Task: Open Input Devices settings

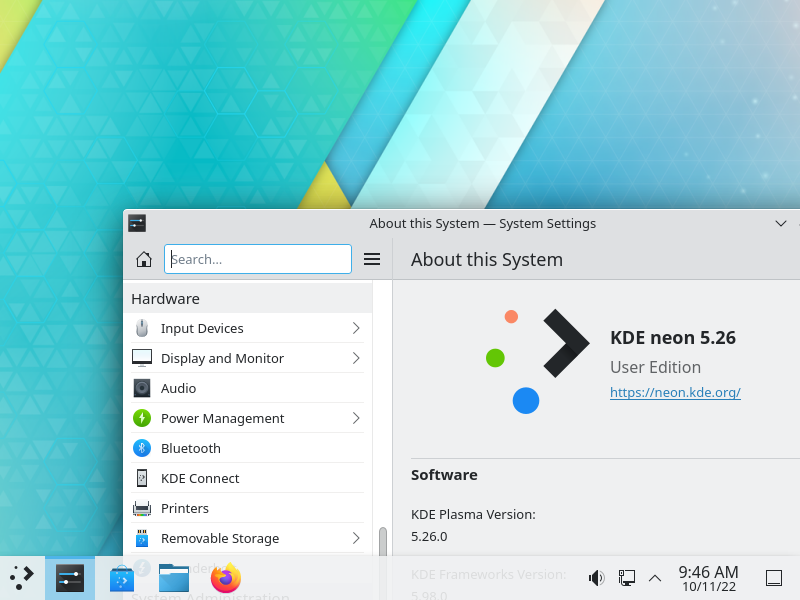Action: coord(247,328)
